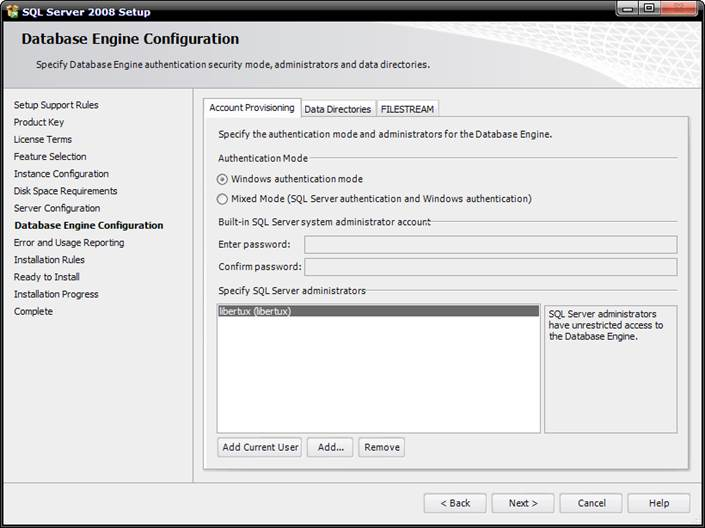Viewport: 705px width, 528px height.
Task: Click the SQL Server administrators description text
Action: coord(606,325)
